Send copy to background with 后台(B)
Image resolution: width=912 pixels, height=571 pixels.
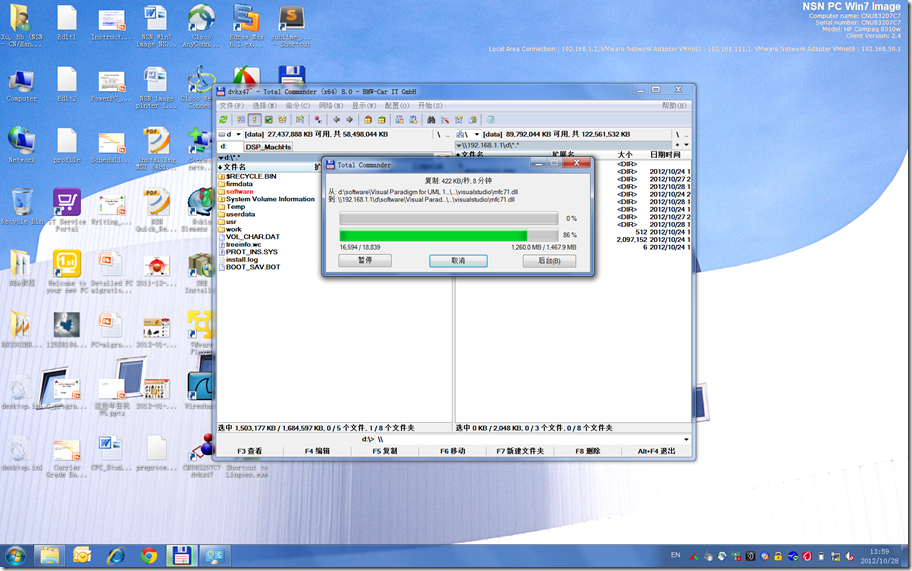549,260
